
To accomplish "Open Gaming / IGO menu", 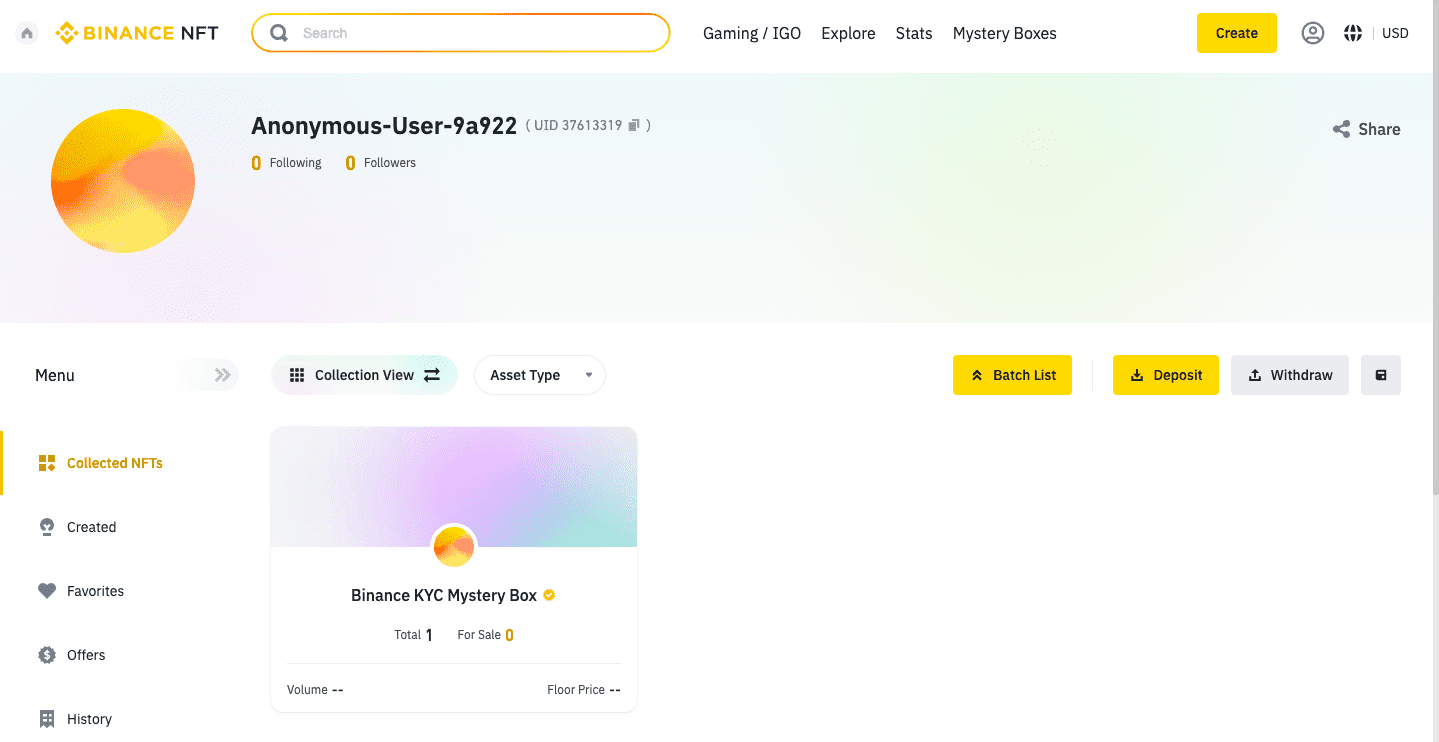I will click(x=752, y=33).
